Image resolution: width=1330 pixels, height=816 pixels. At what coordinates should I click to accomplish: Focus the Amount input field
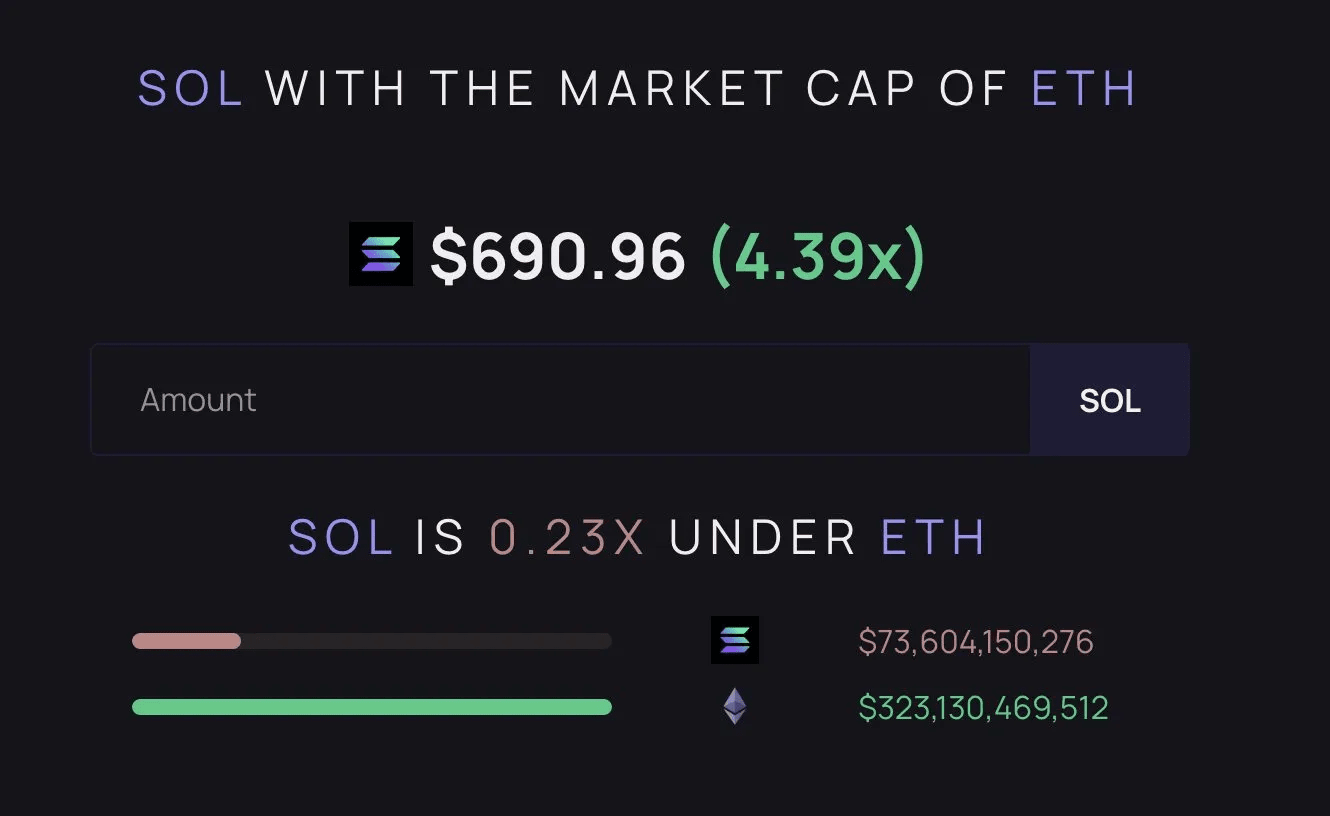pyautogui.click(x=560, y=400)
